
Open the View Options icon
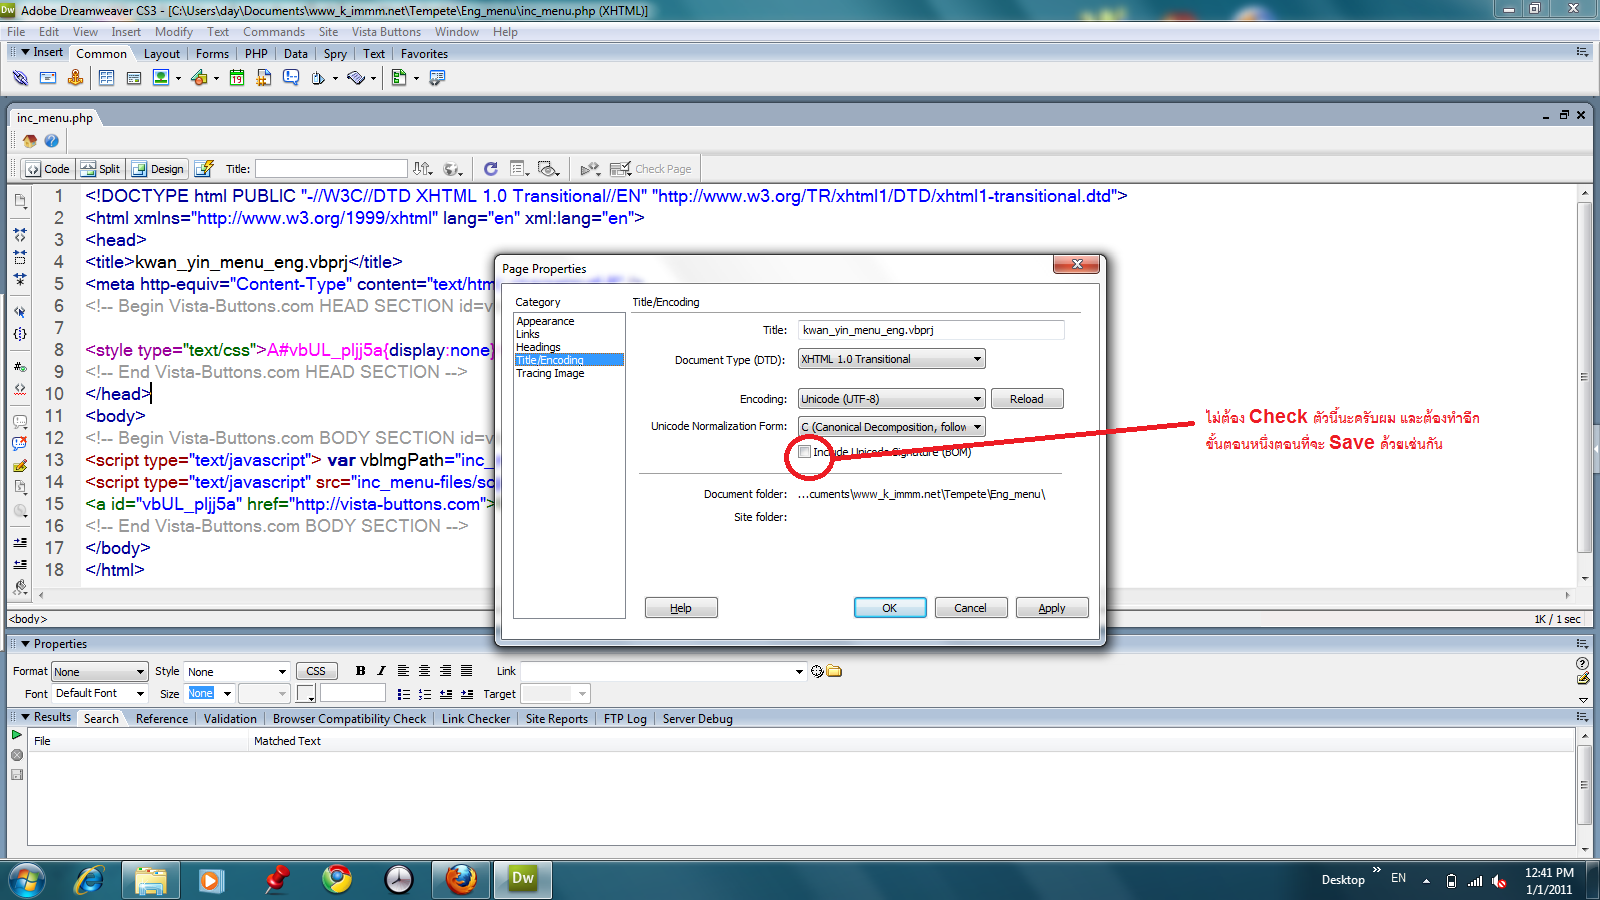tap(519, 169)
